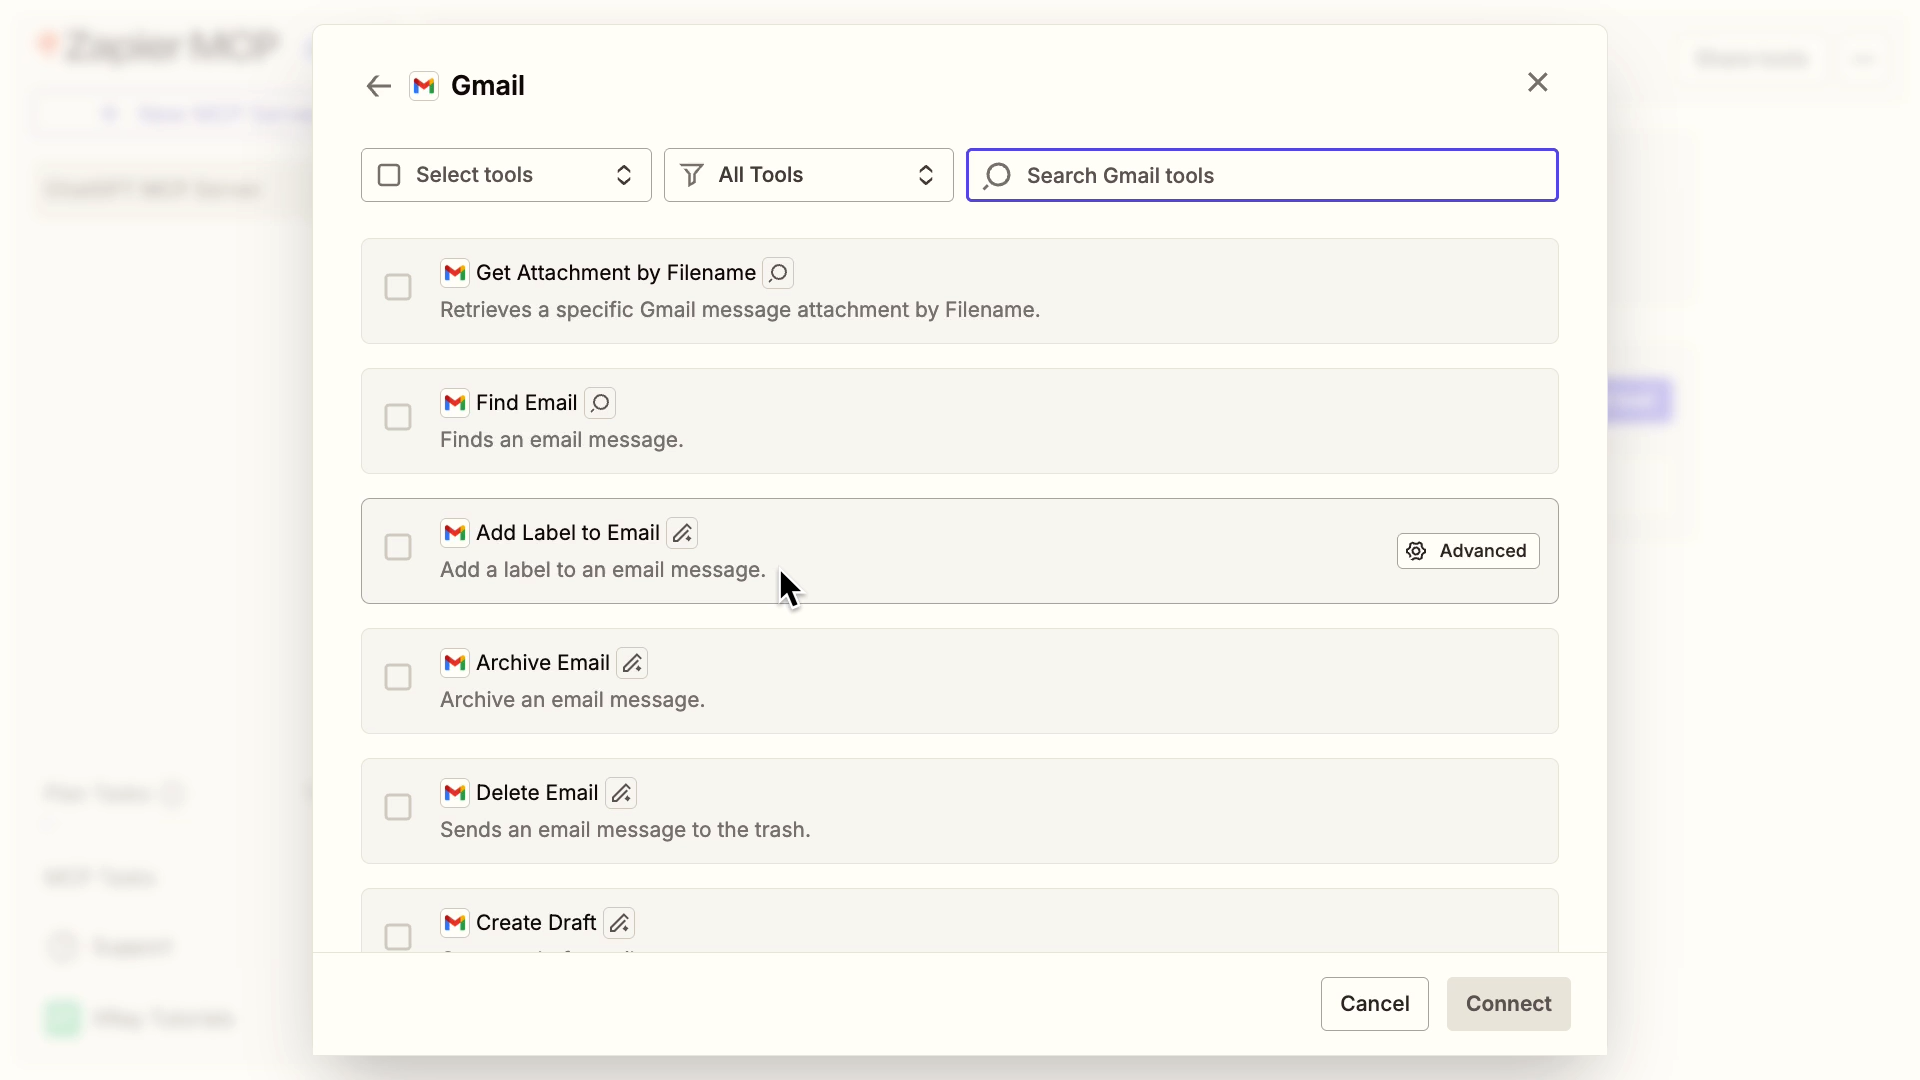Focus the Search Gmail tools field

click(1280, 175)
